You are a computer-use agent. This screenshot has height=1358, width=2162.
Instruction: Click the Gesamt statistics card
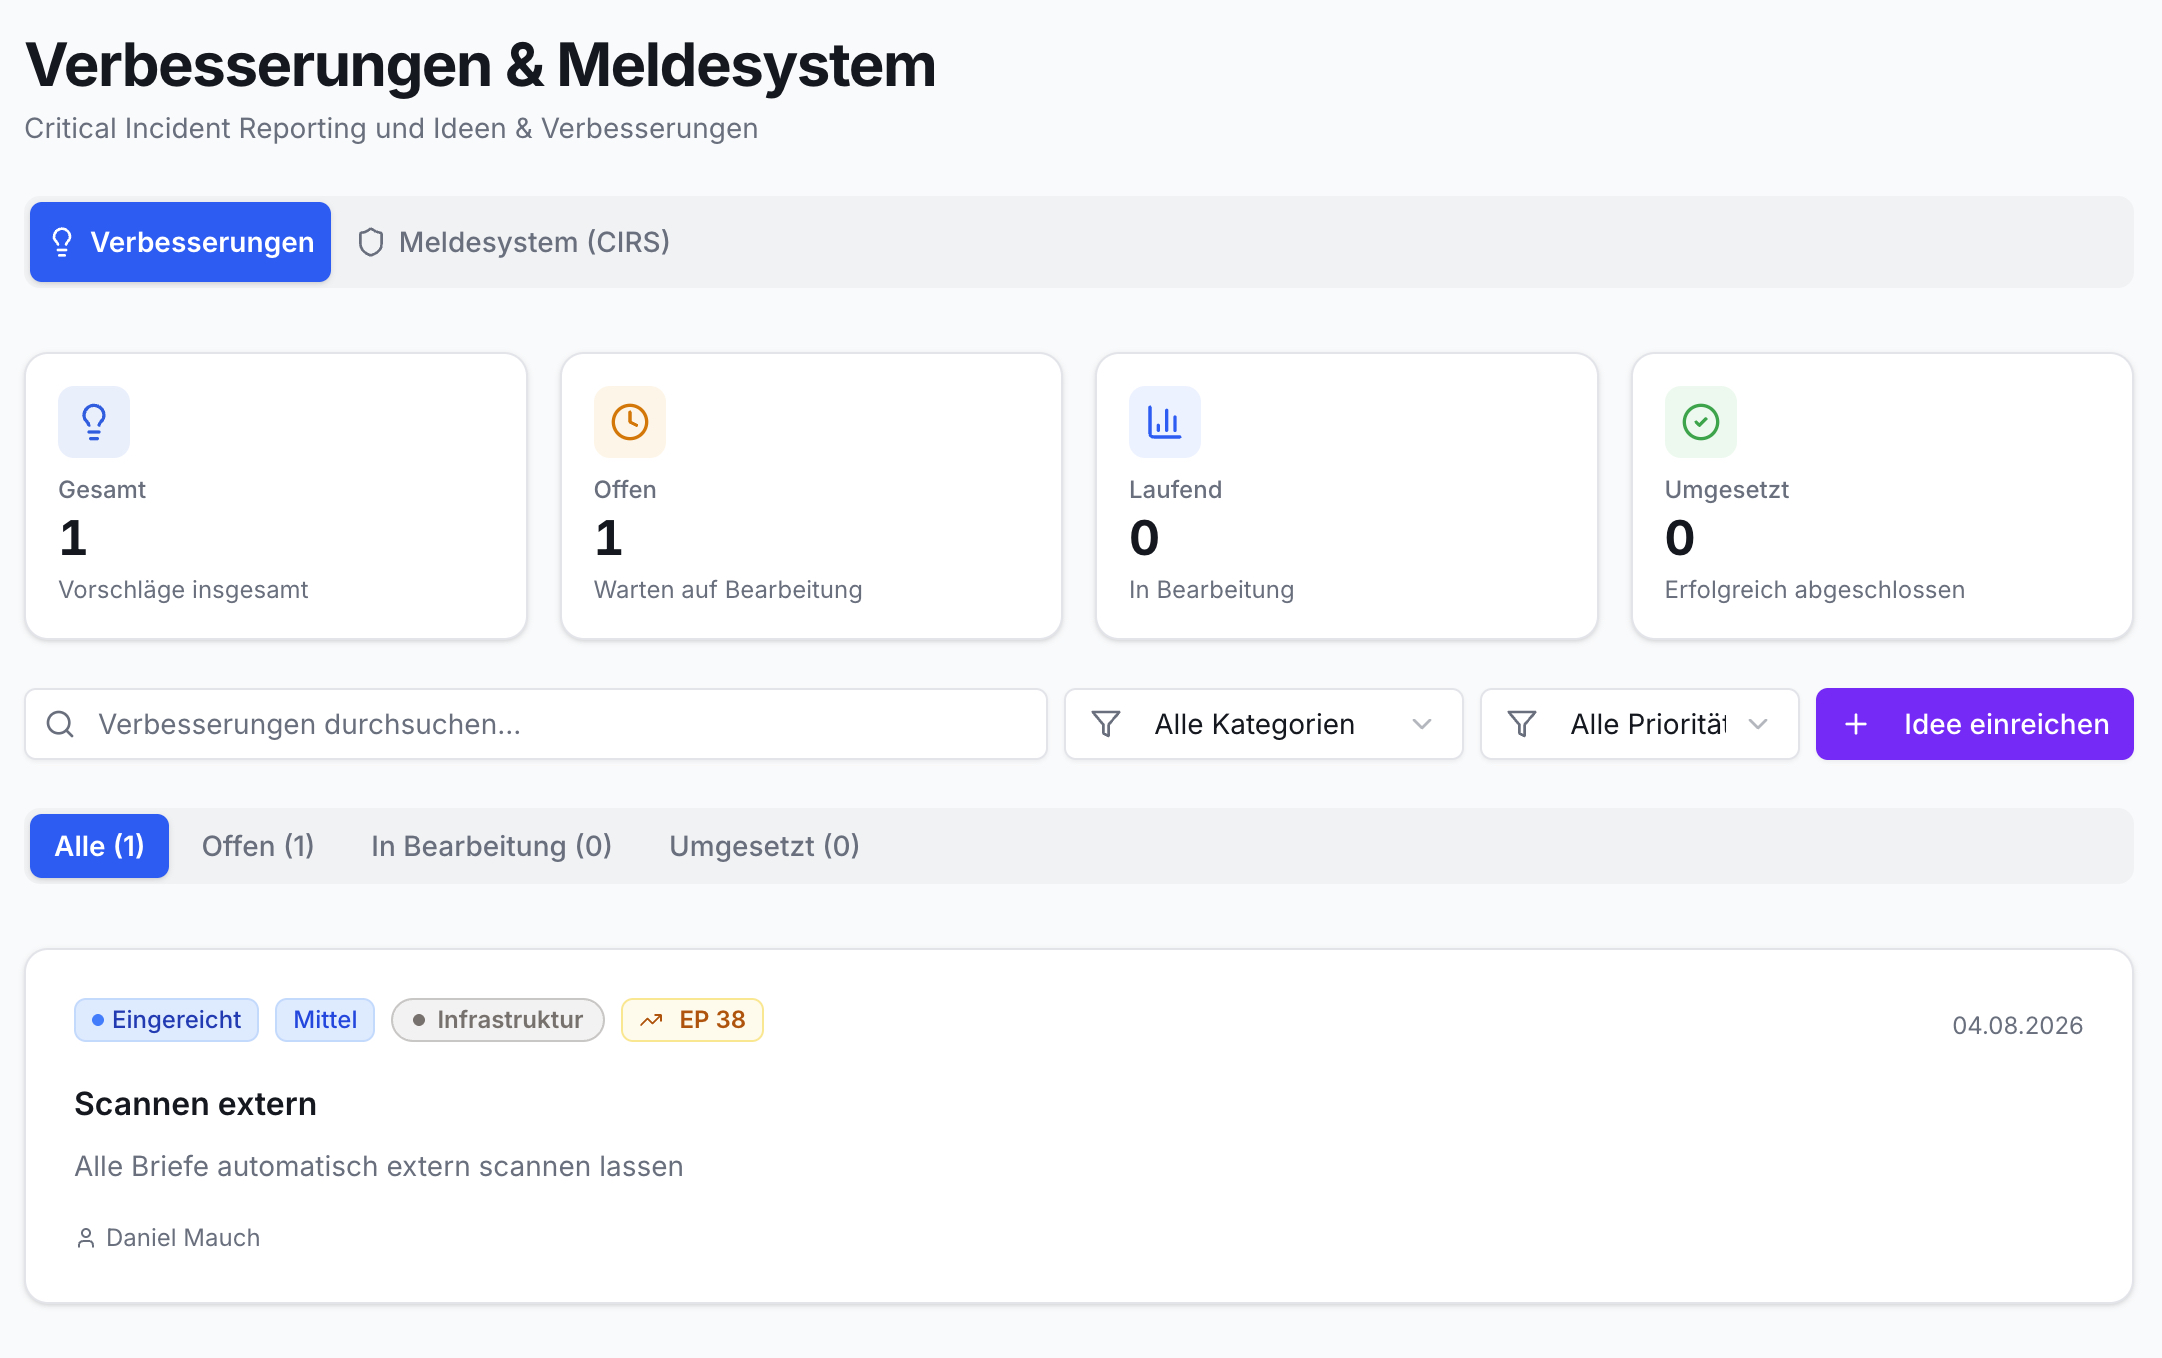pyautogui.click(x=276, y=496)
